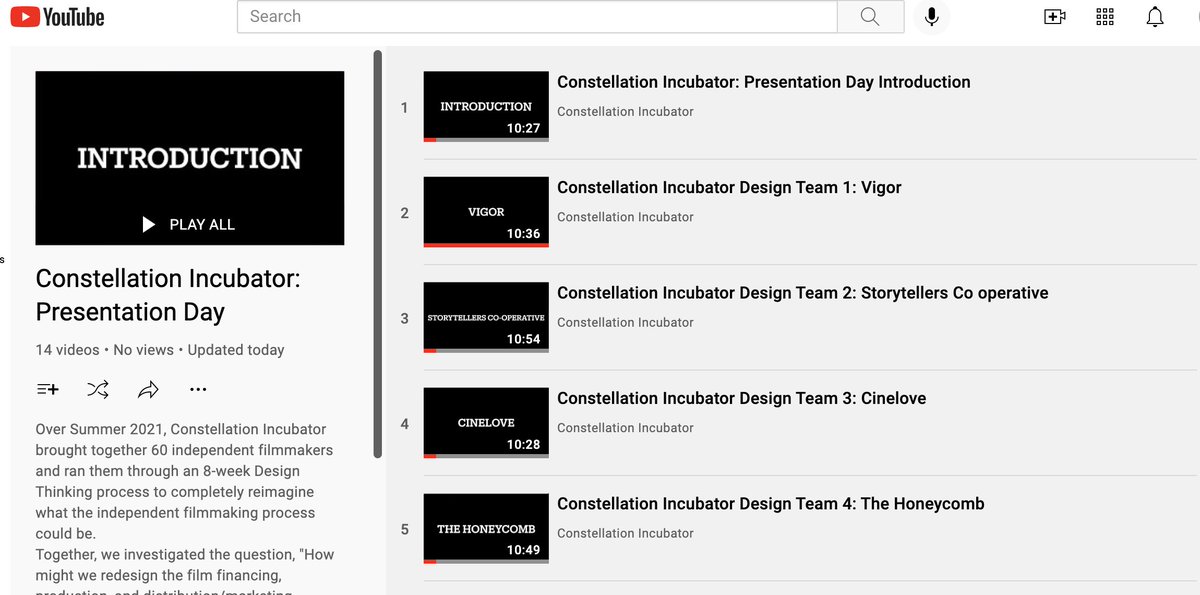Click '14 videos • No views • Updated today'
Viewport: 1200px width, 595px height.
point(160,350)
